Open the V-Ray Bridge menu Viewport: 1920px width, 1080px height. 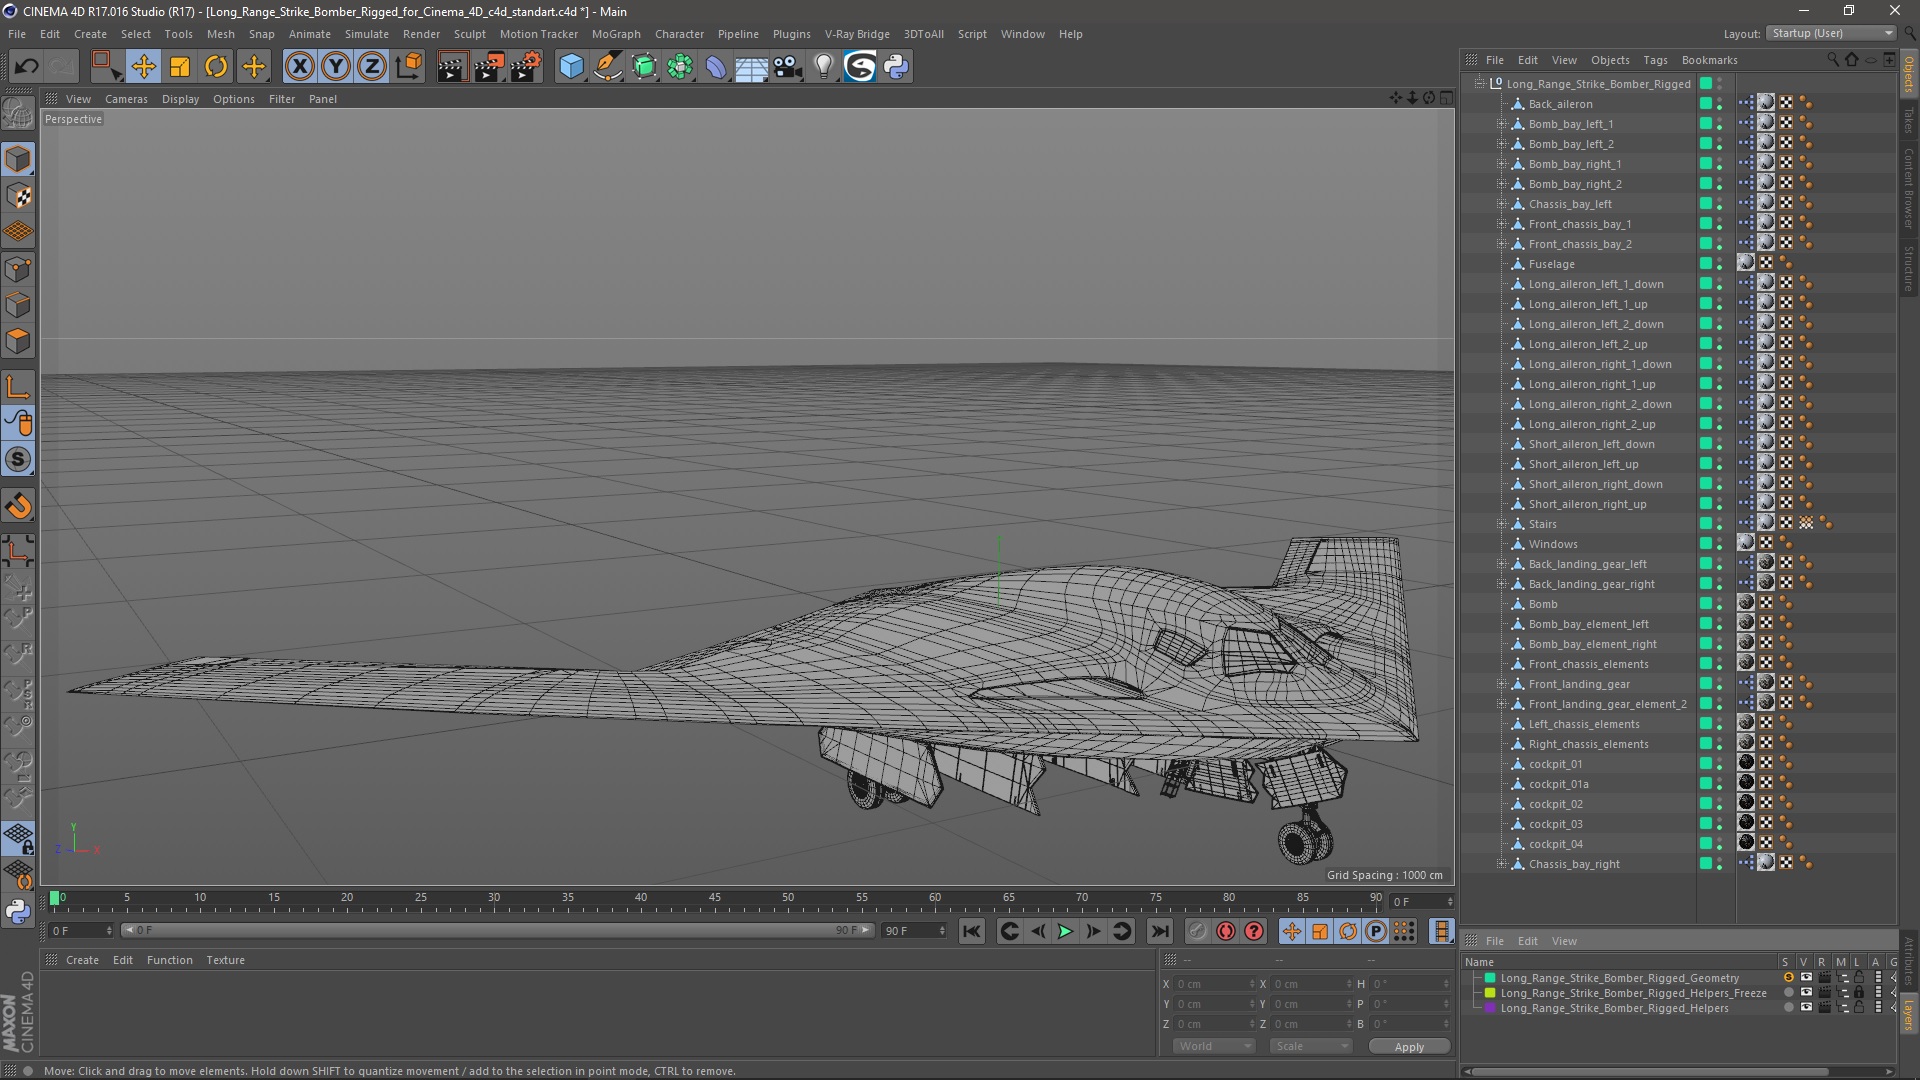coord(857,34)
